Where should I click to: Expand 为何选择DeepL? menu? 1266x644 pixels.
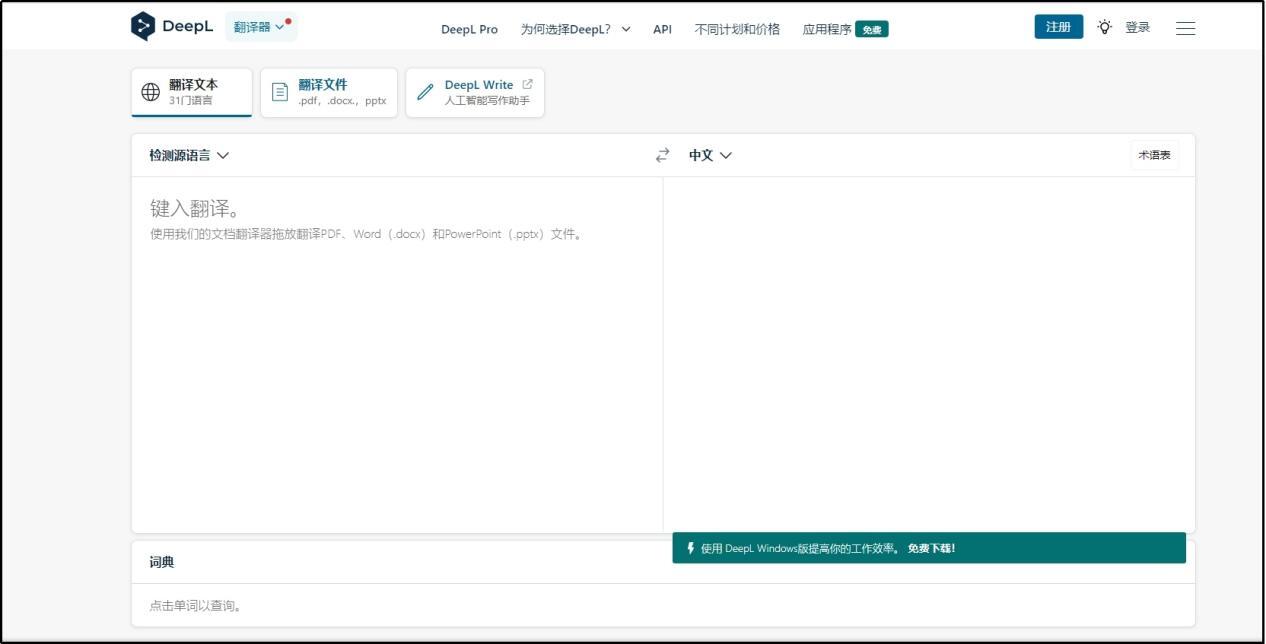[575, 29]
